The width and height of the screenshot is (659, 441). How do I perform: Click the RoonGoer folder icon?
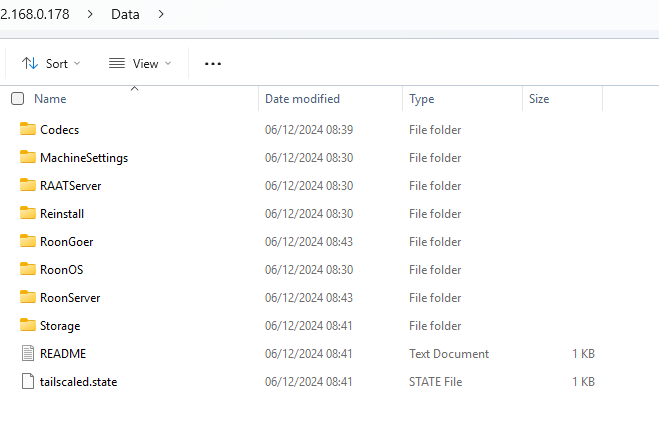coord(28,241)
